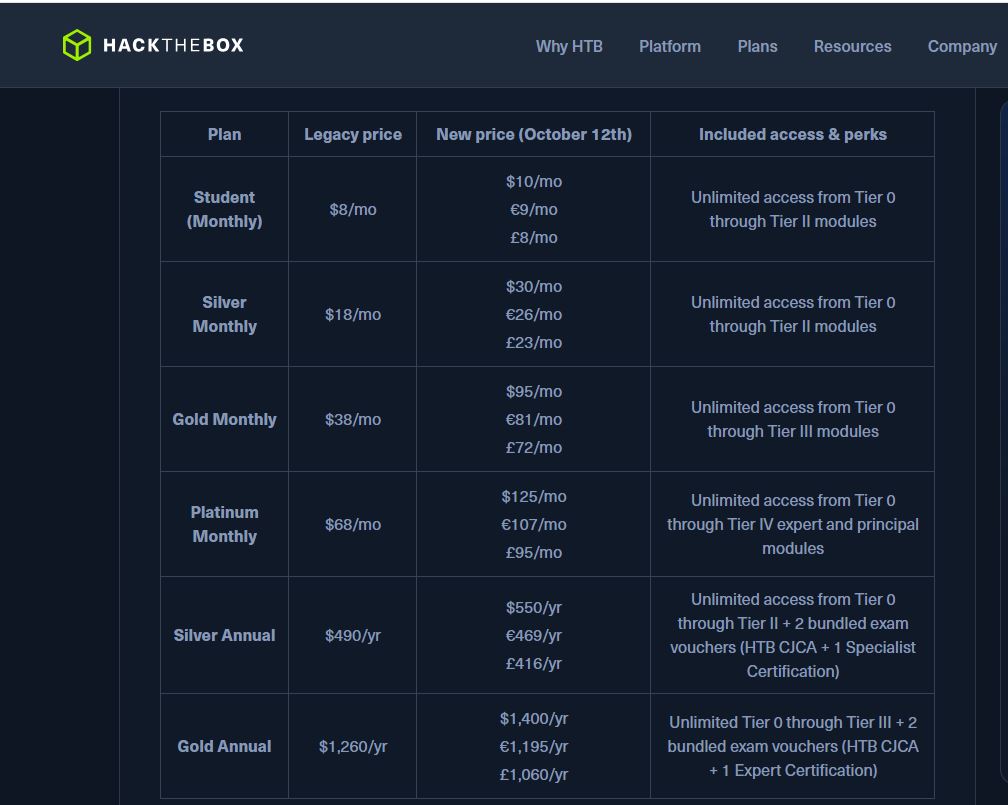
Task: Click the HACKTHEBOX wordmark
Action: 174,45
